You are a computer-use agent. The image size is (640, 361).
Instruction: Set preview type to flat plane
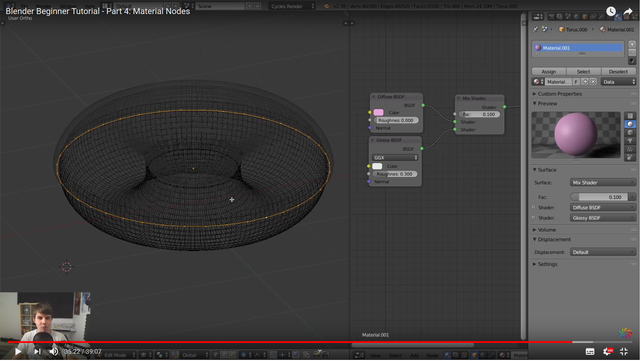[x=630, y=116]
